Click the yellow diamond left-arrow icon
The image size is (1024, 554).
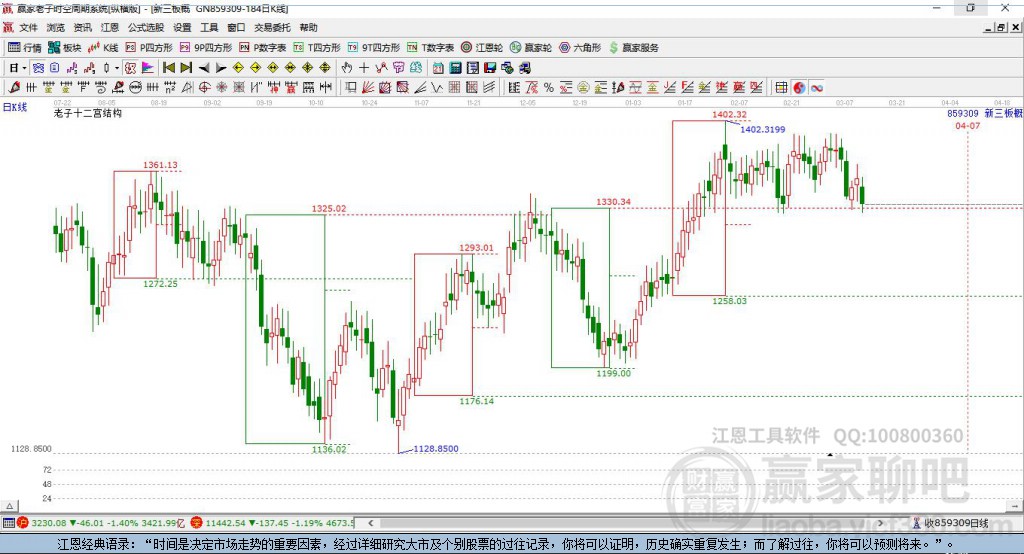click(238, 68)
